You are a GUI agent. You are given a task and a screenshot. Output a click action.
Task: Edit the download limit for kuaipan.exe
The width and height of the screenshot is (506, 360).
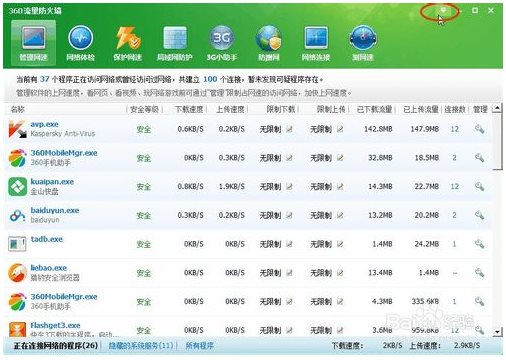point(289,186)
